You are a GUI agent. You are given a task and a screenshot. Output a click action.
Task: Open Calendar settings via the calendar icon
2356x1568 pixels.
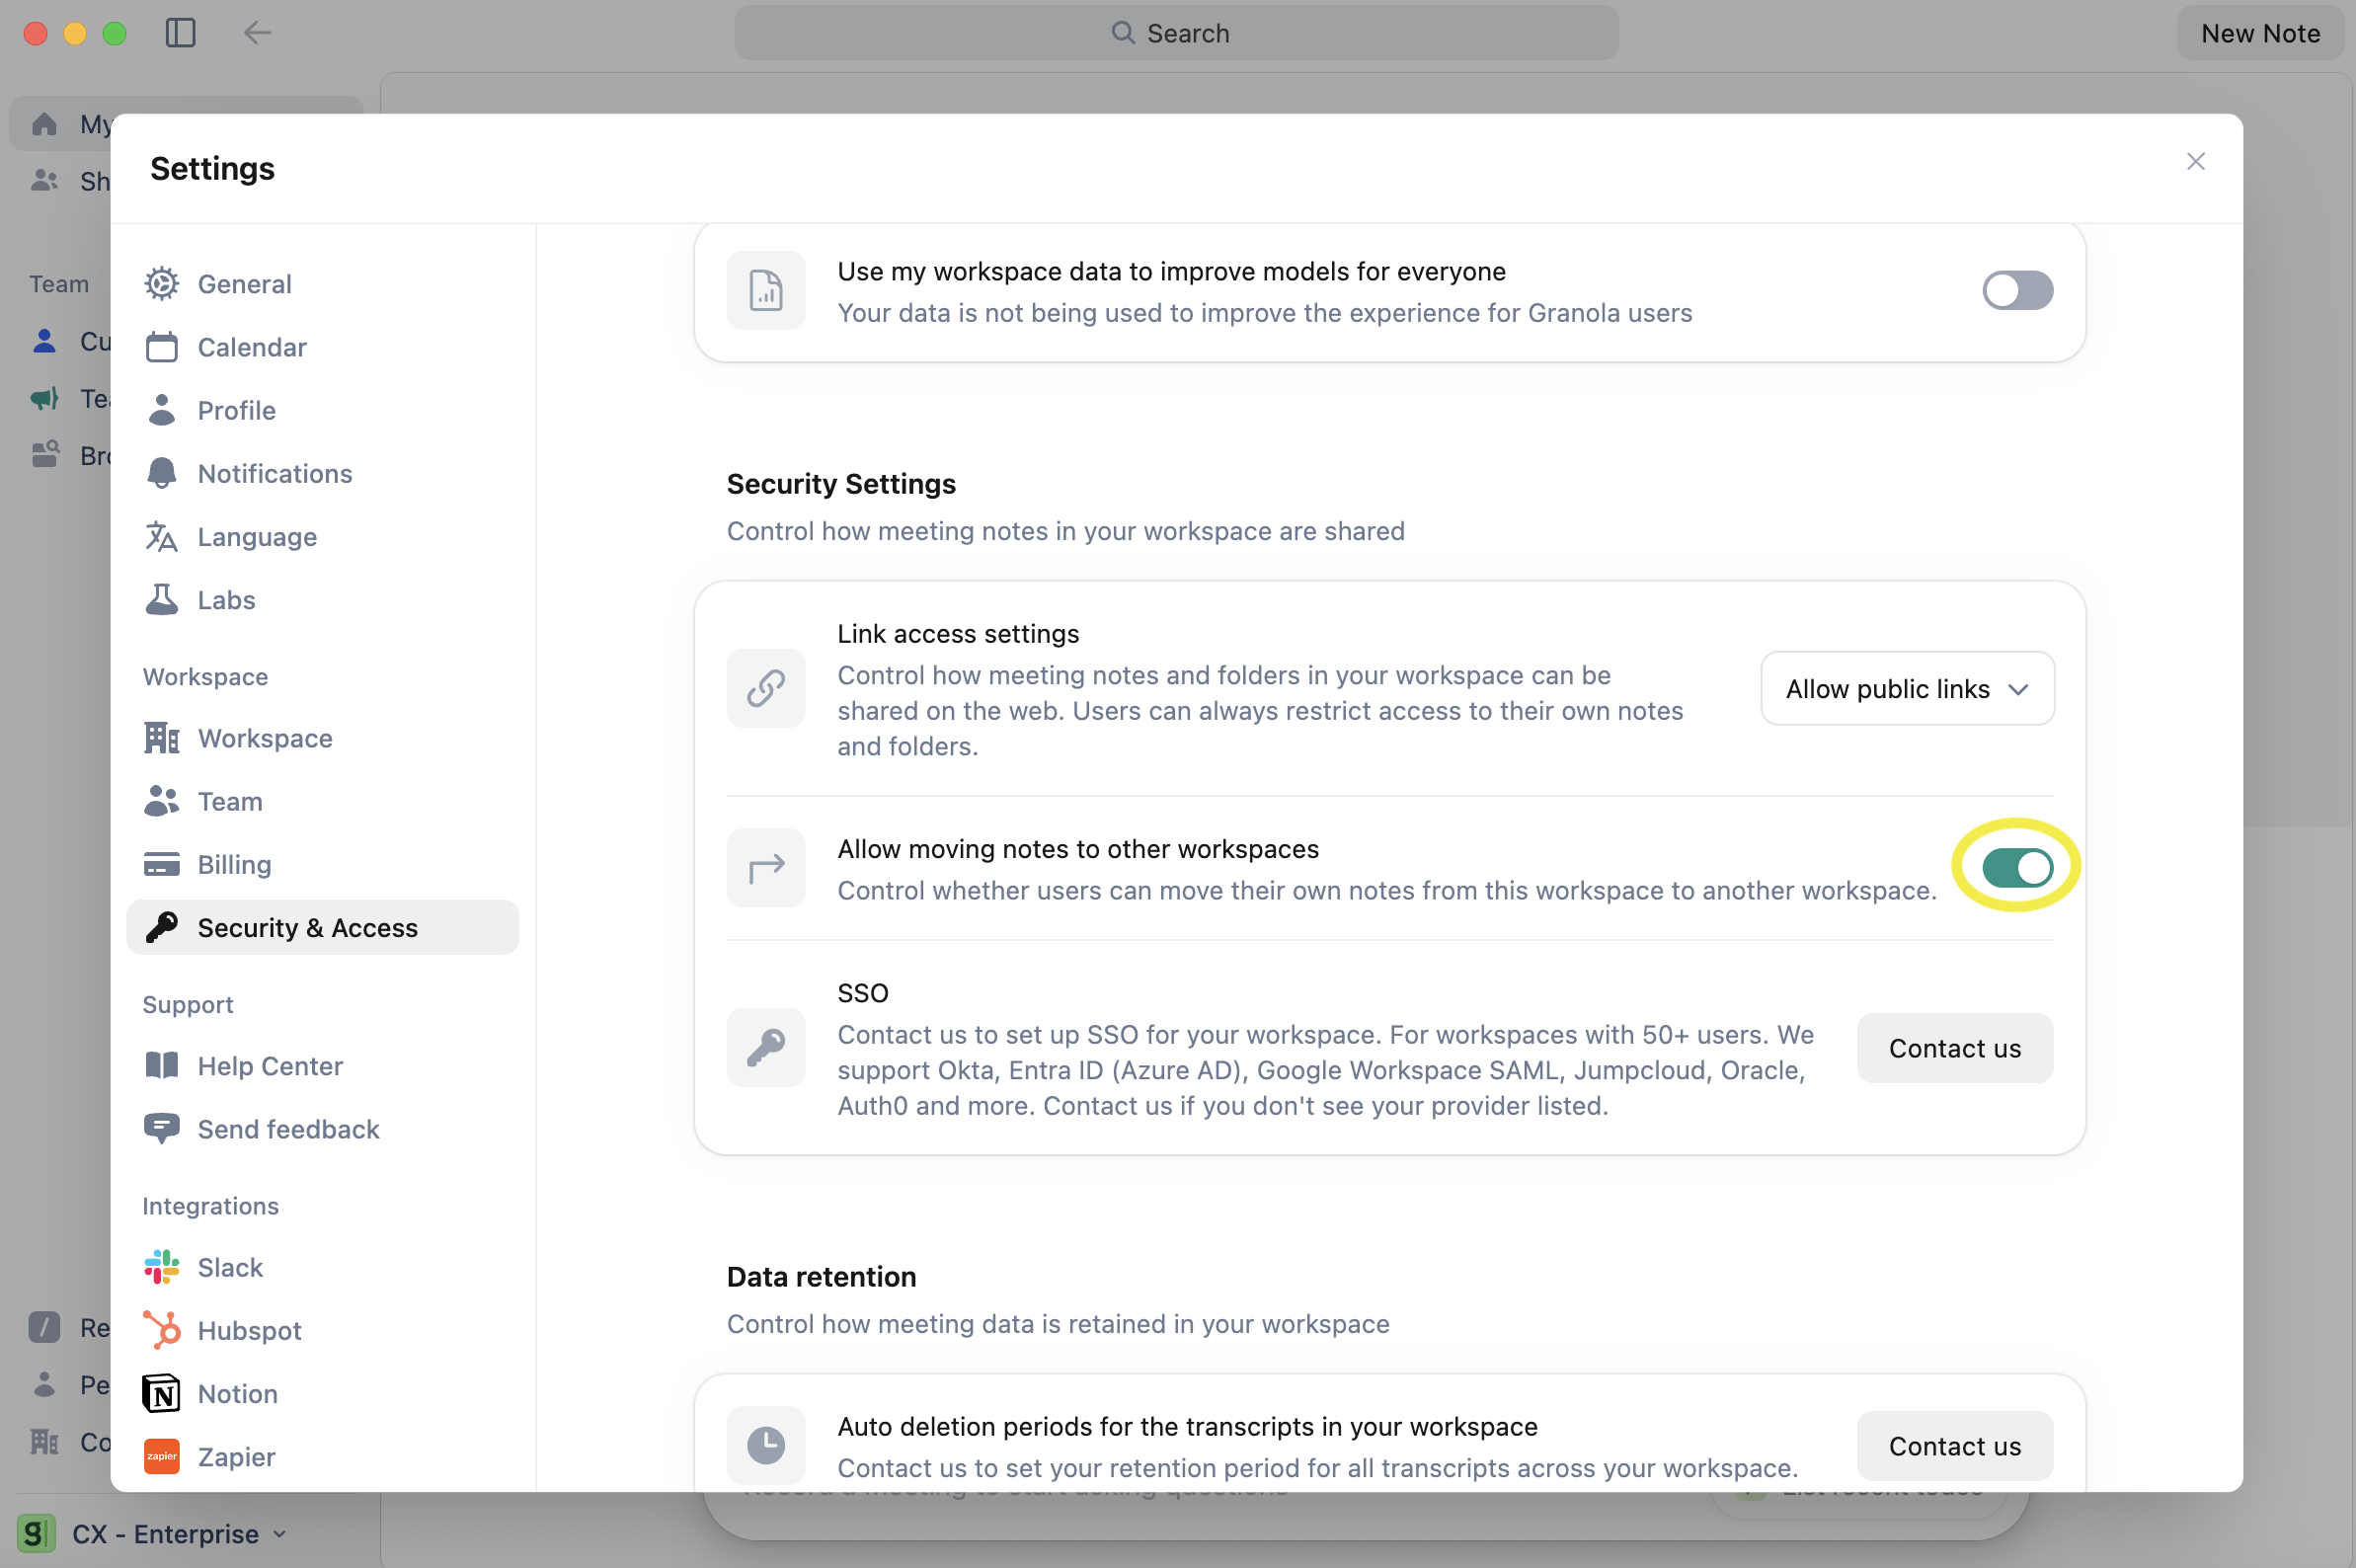162,347
